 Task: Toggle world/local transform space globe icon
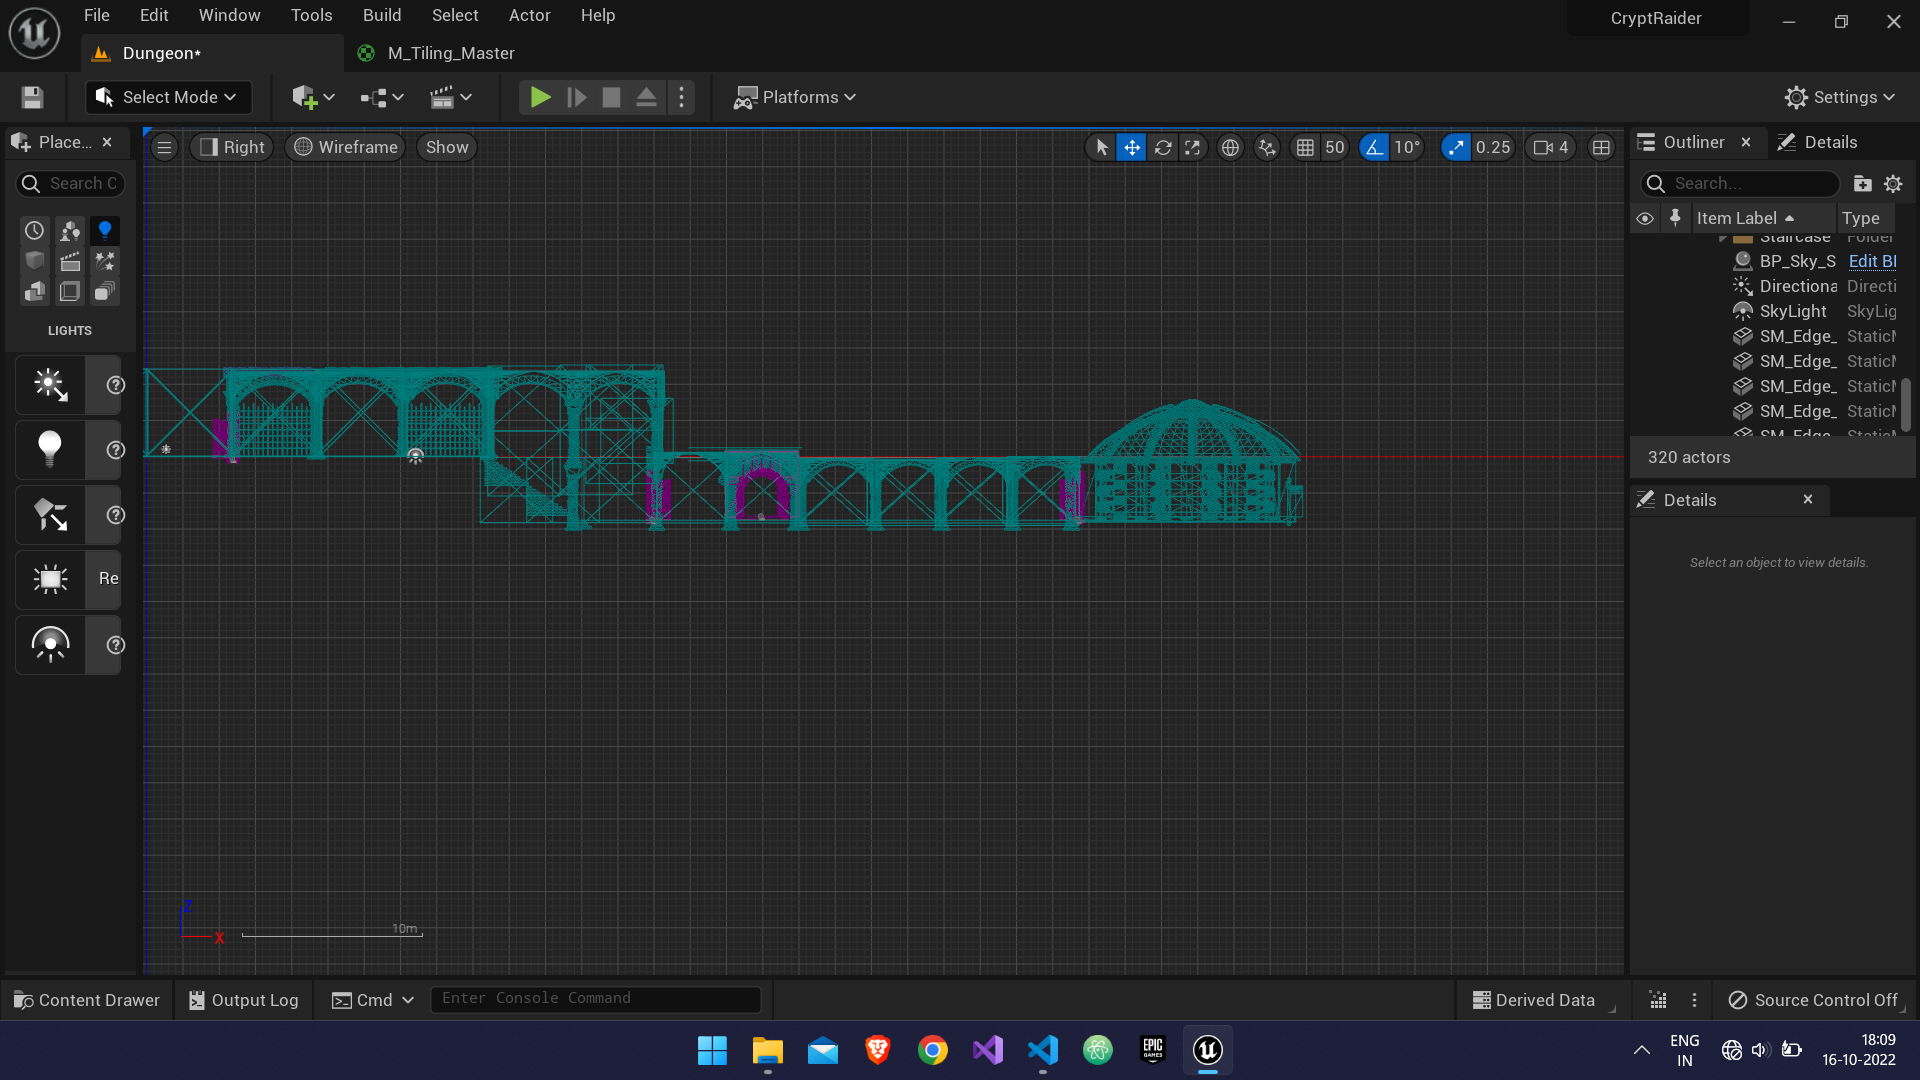click(x=1230, y=147)
